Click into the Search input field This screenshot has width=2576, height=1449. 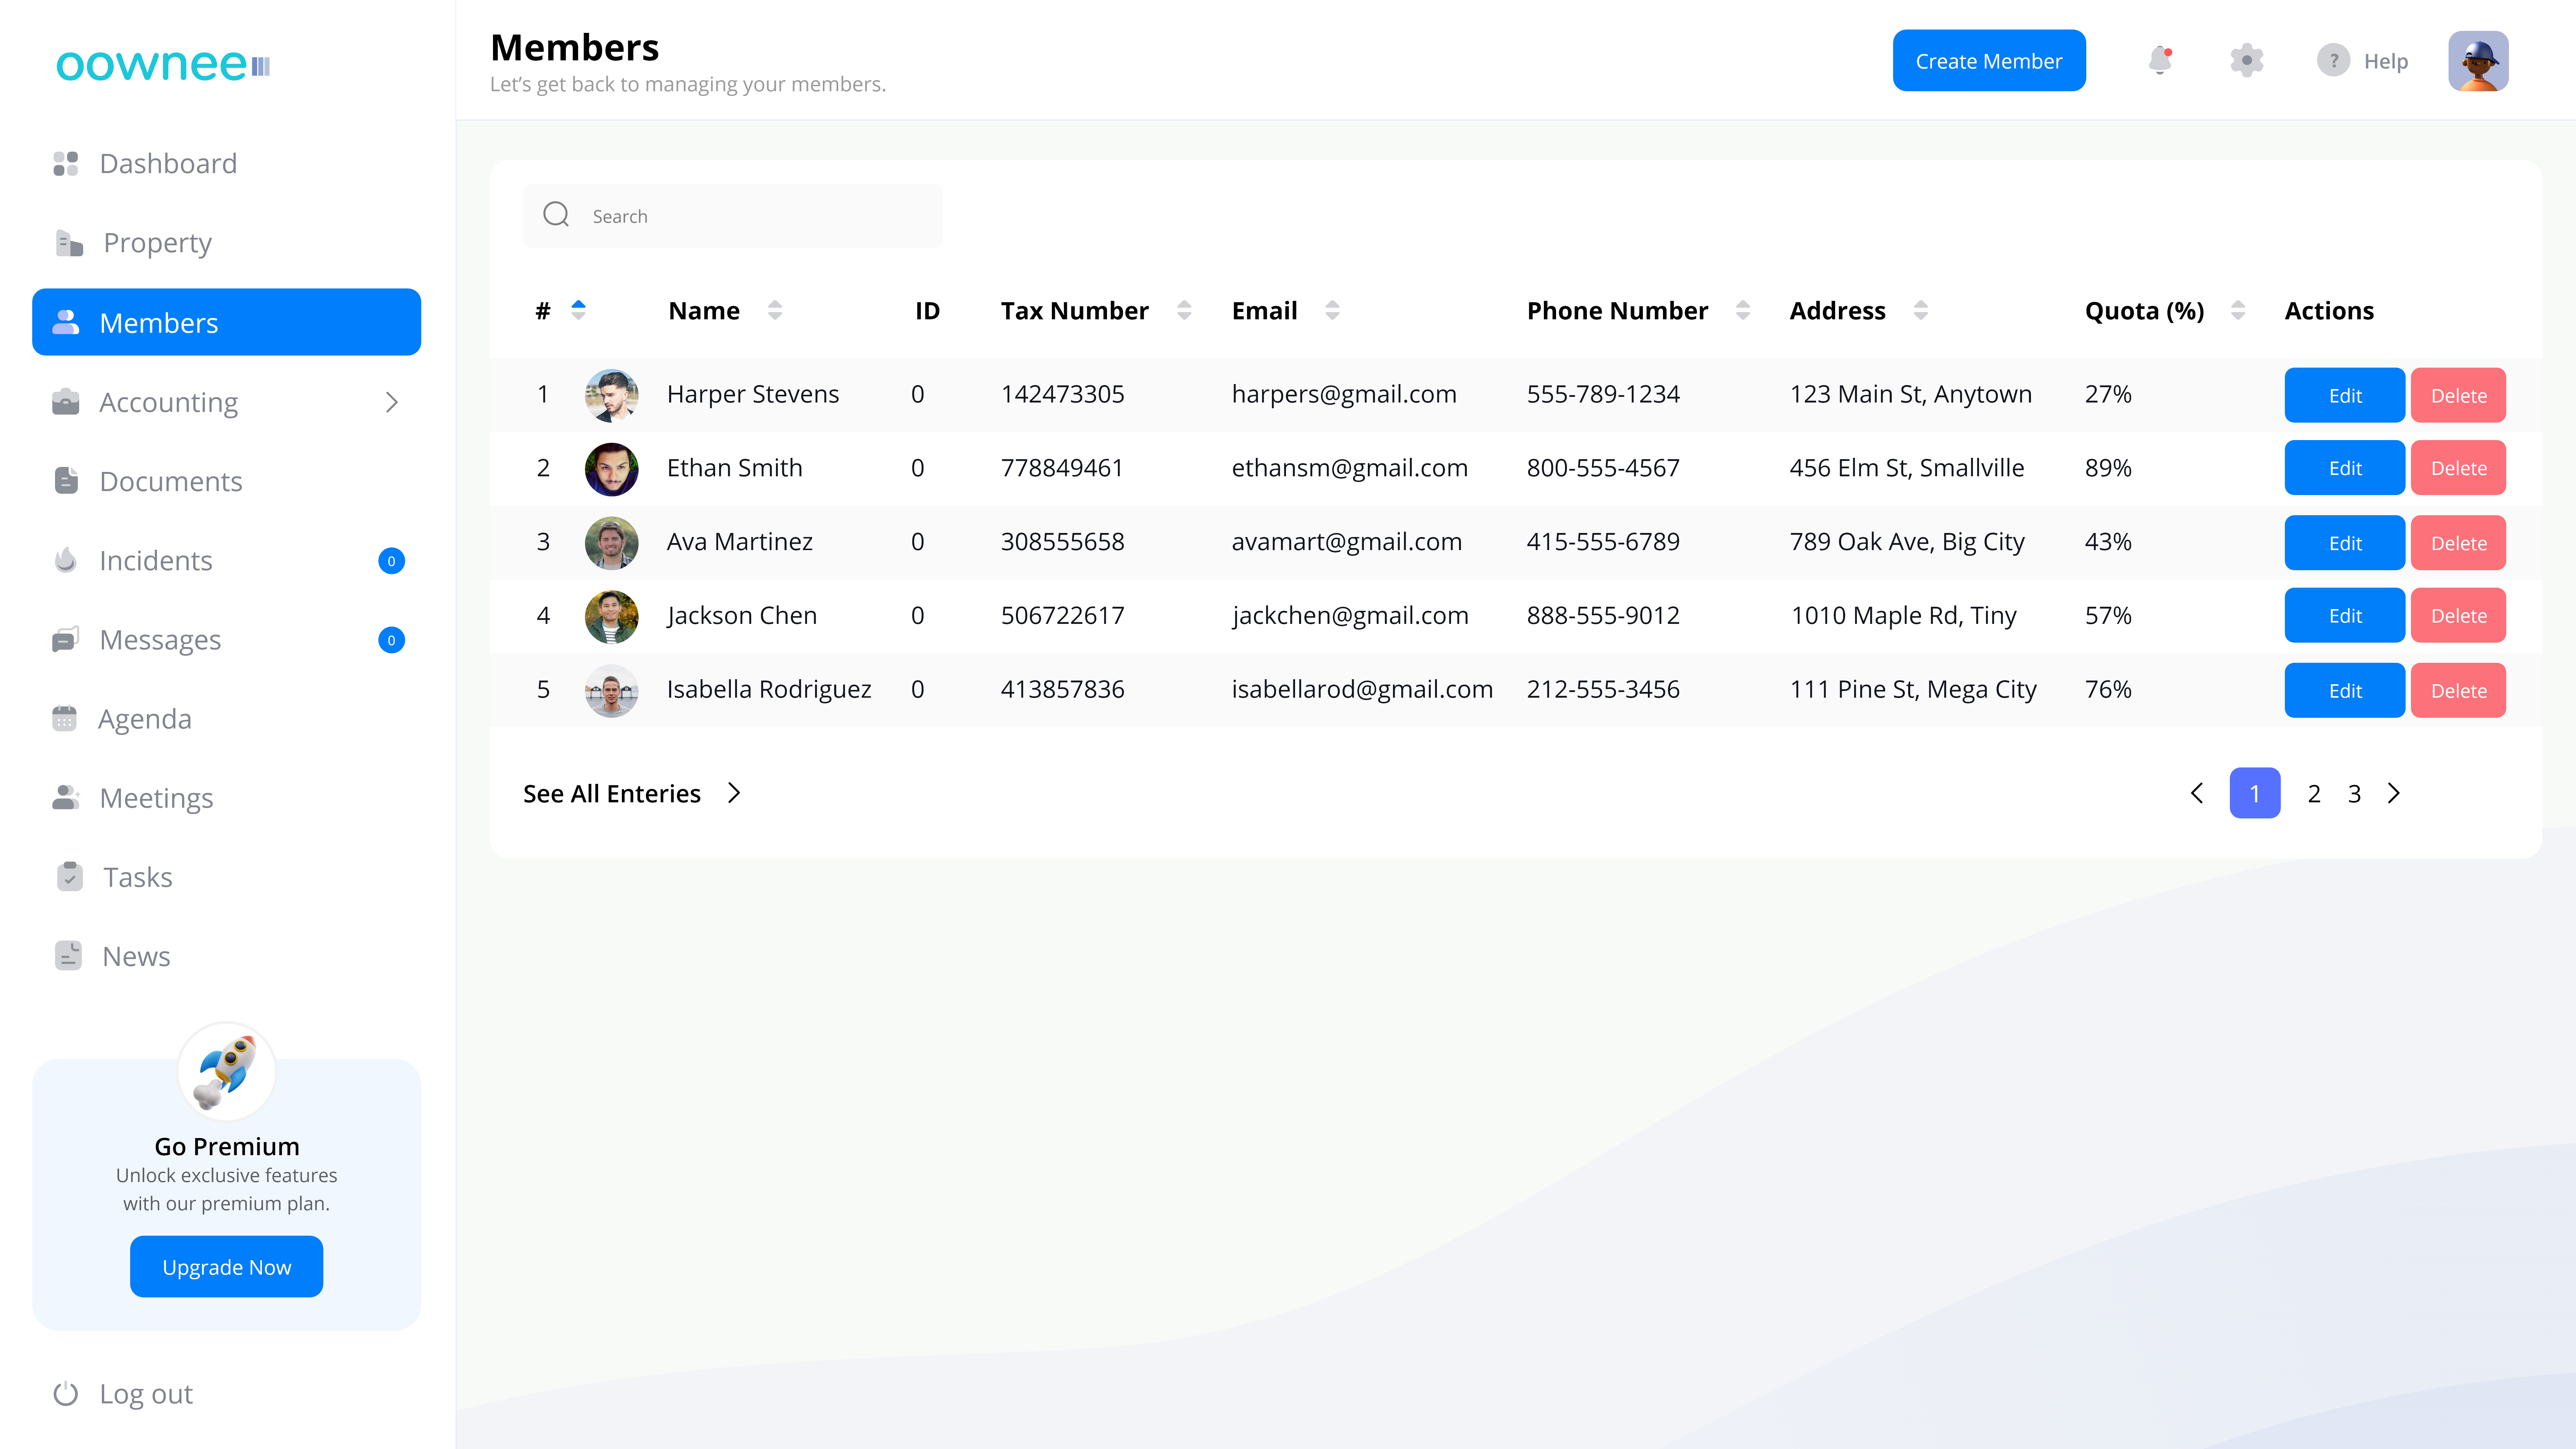point(760,216)
